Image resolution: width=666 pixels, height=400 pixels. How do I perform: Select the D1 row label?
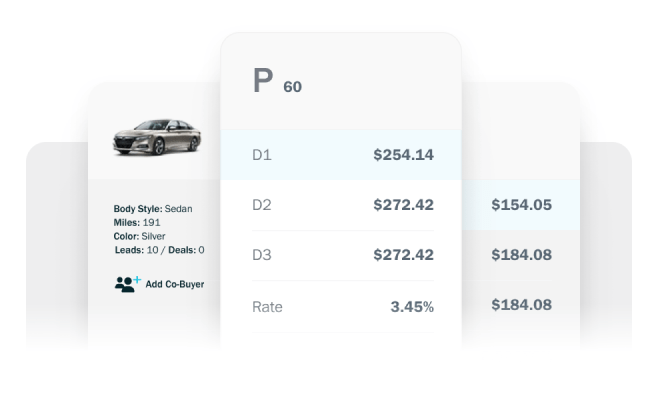tap(262, 155)
